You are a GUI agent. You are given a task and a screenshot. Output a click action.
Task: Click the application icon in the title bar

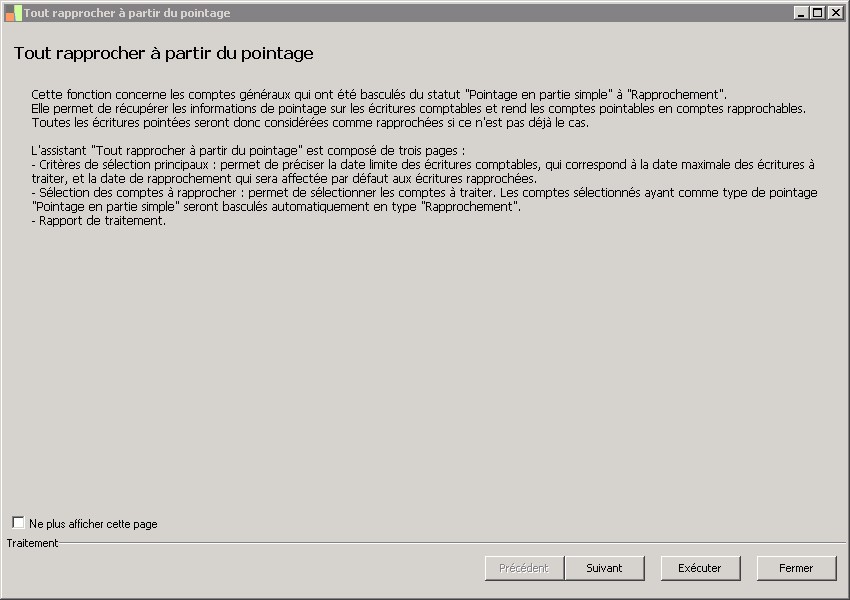tap(12, 13)
